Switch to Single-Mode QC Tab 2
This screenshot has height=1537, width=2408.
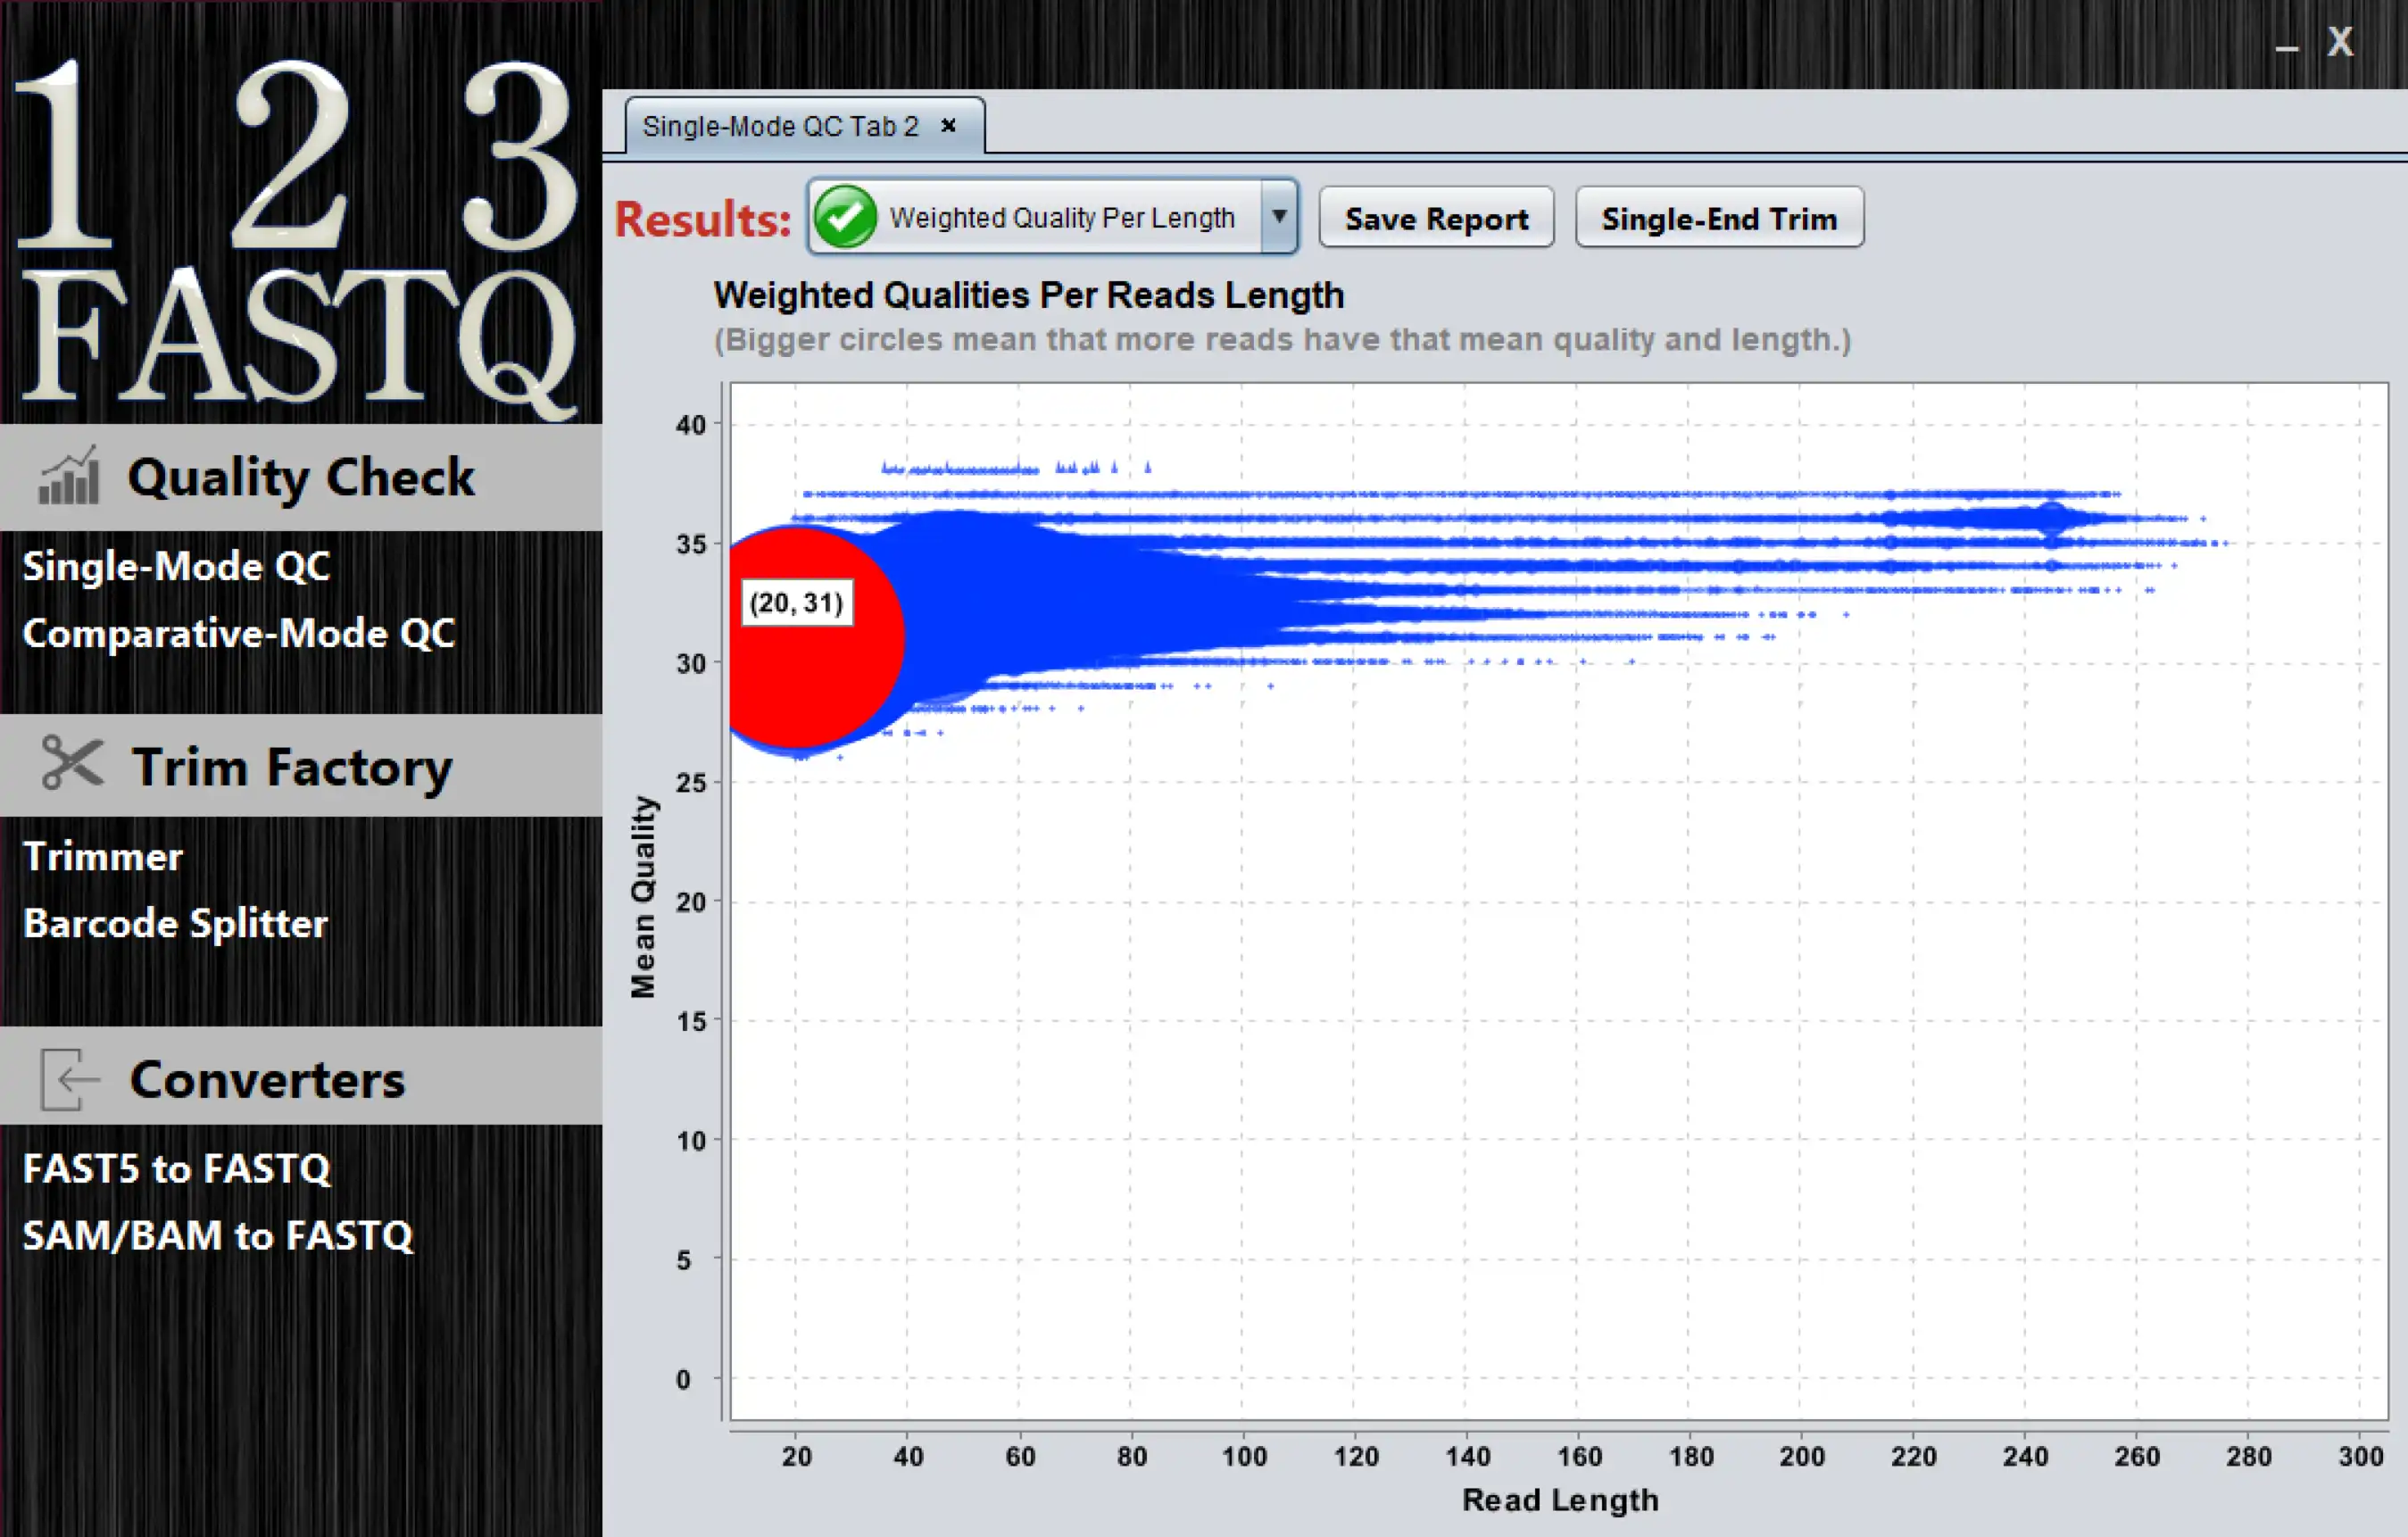click(780, 126)
